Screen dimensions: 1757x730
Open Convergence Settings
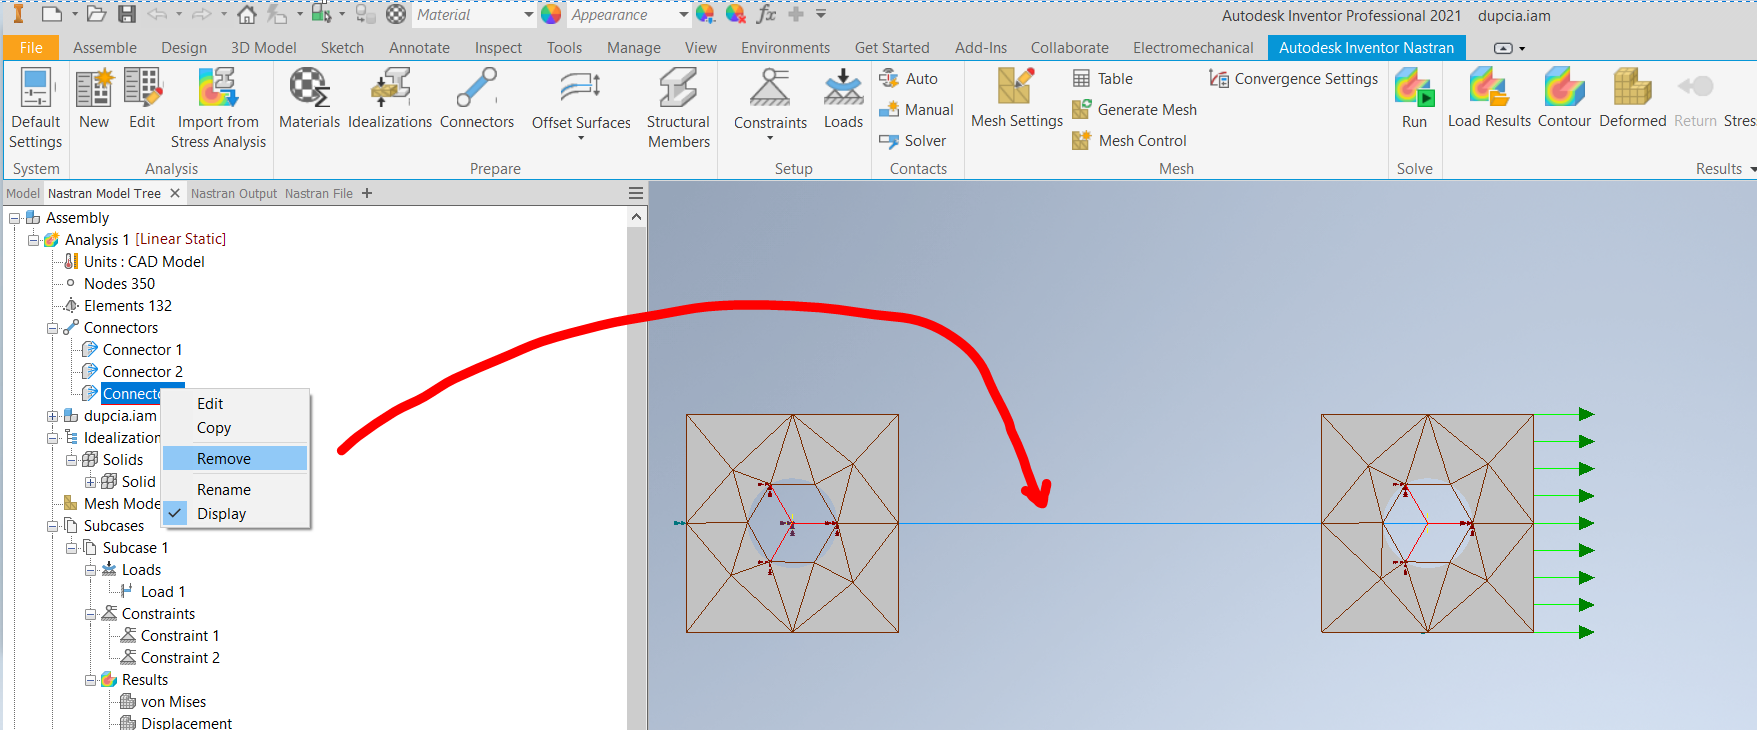(x=1293, y=79)
